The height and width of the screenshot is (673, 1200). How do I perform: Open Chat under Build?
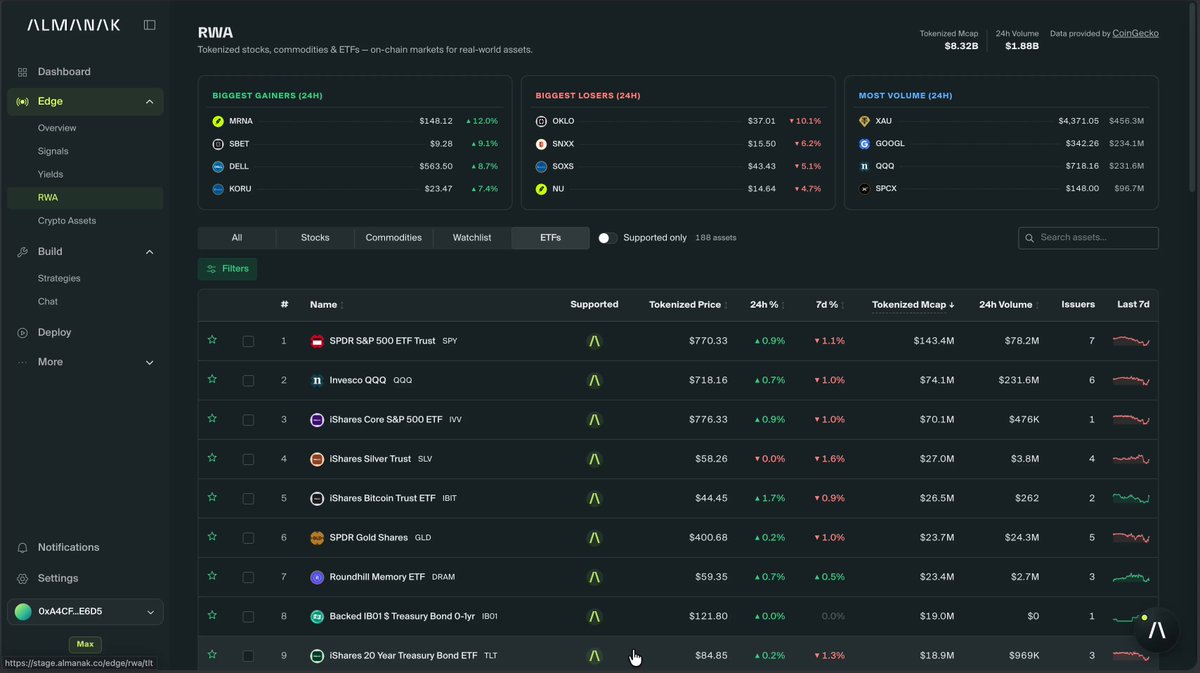[x=48, y=301]
